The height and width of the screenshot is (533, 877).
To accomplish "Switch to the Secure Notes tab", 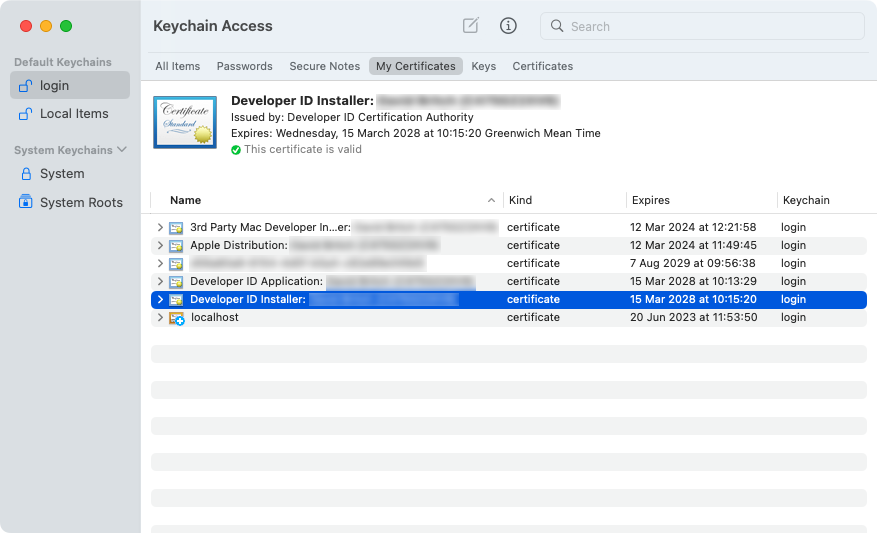I will point(324,66).
